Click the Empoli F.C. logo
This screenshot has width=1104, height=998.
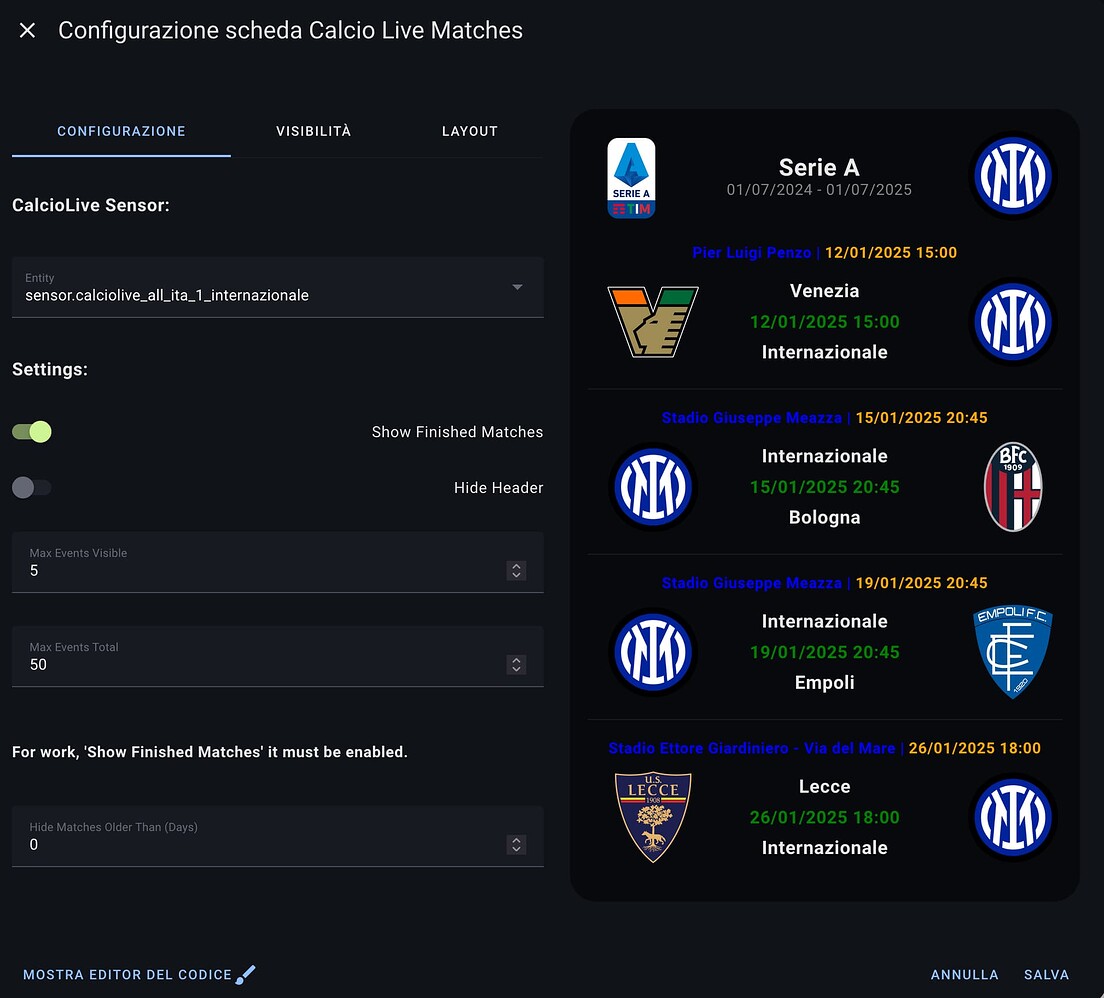1013,651
